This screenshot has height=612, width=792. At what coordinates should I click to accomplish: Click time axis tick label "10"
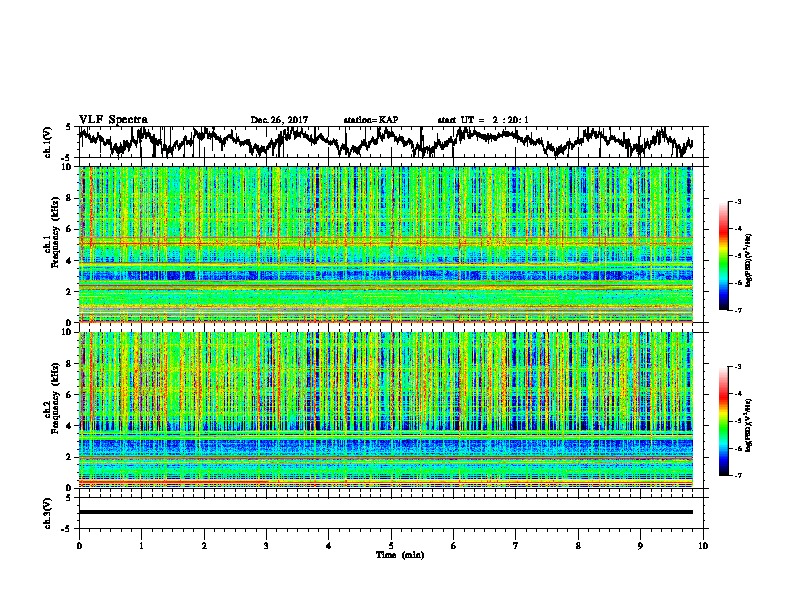(703, 546)
